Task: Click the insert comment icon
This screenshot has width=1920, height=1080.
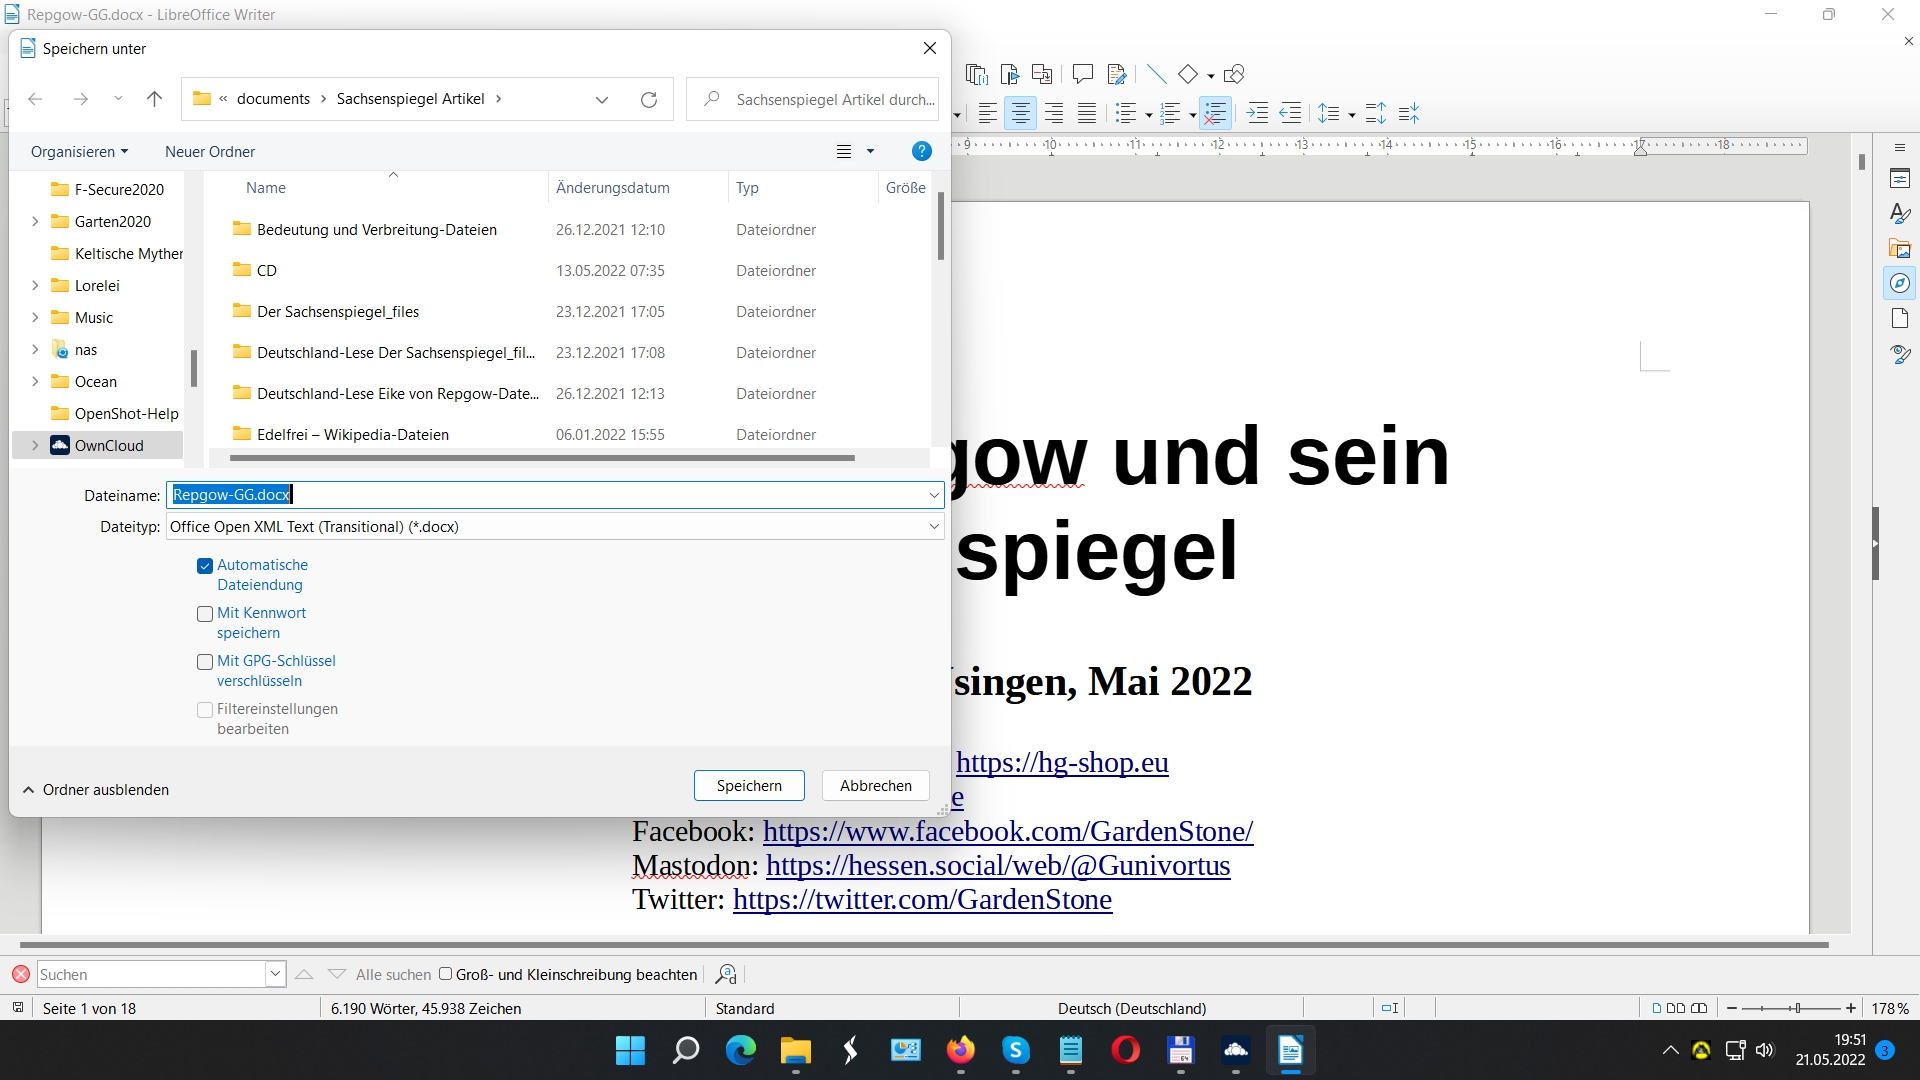Action: coord(1082,74)
